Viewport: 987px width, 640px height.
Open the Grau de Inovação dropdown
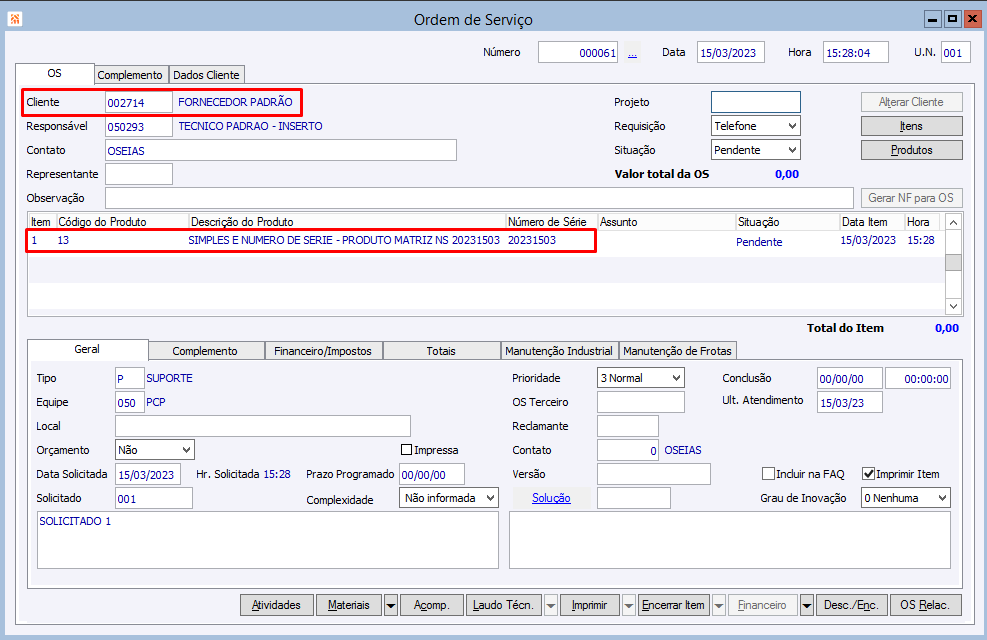[x=905, y=498]
